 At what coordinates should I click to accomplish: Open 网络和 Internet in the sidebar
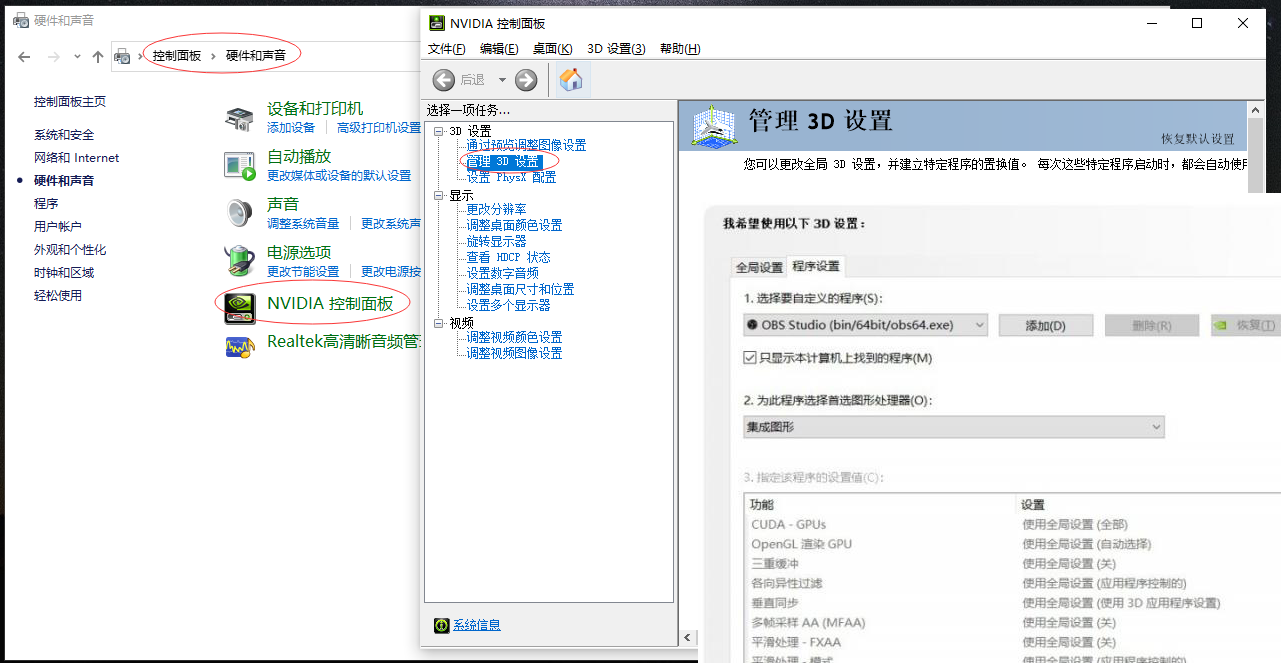pos(76,158)
